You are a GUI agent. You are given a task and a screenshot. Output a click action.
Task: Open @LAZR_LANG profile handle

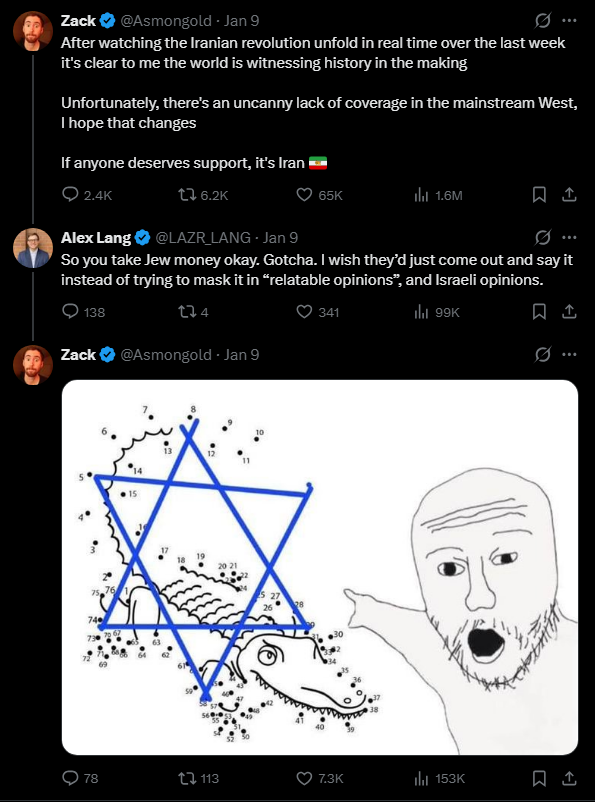203,238
